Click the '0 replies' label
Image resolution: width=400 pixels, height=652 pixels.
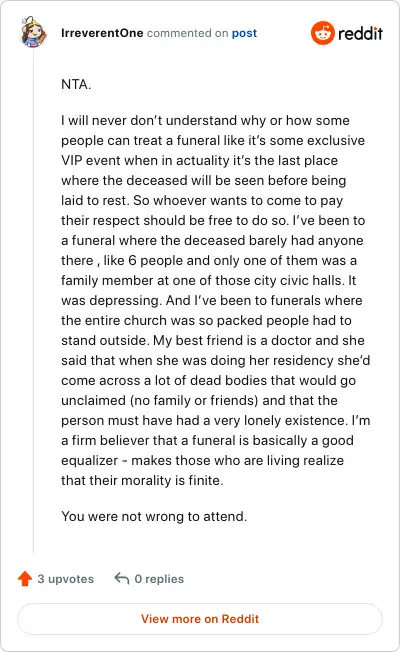159,579
